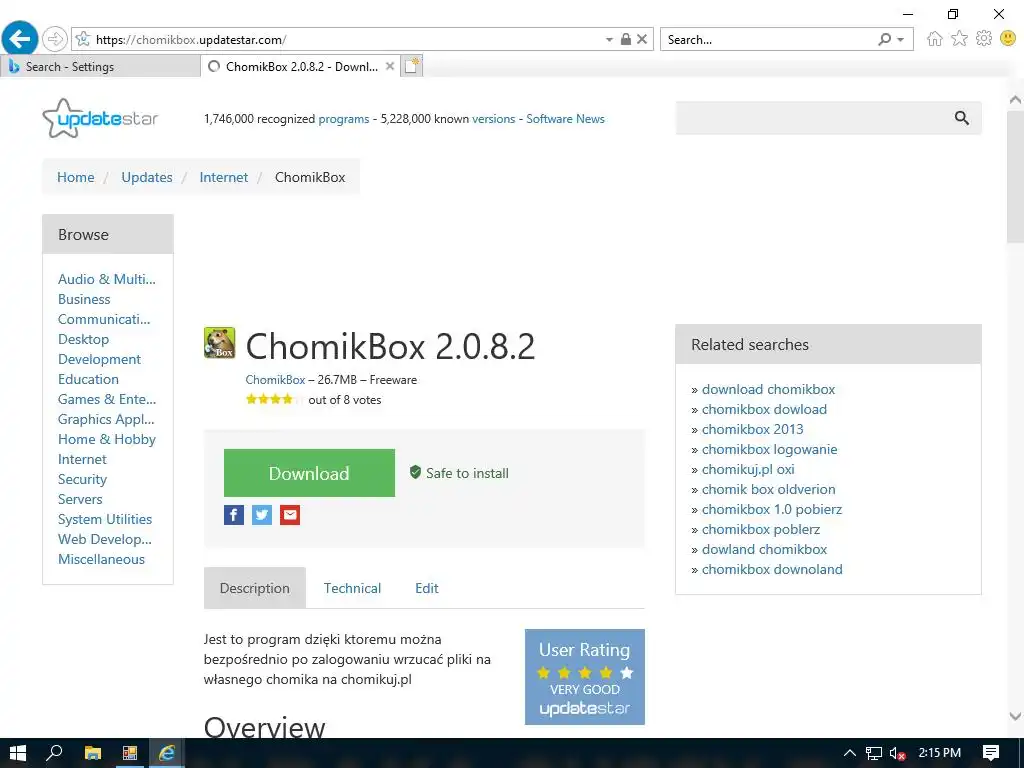Browse the Audio & Multi... category
This screenshot has height=768, width=1024.
106,279
